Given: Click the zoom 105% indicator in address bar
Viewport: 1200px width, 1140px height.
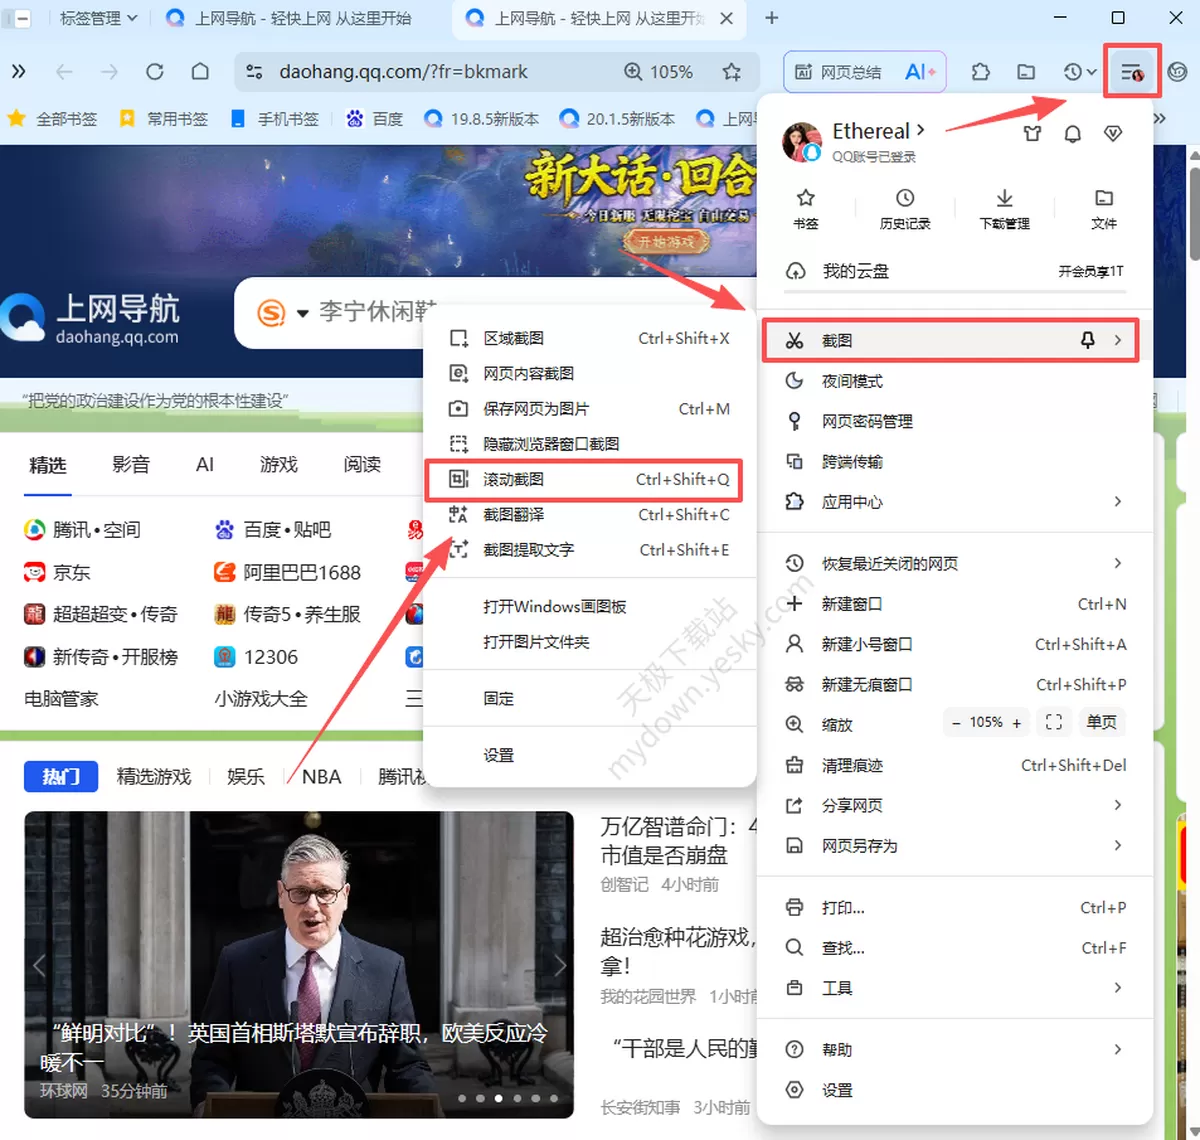Looking at the screenshot, I should [658, 72].
